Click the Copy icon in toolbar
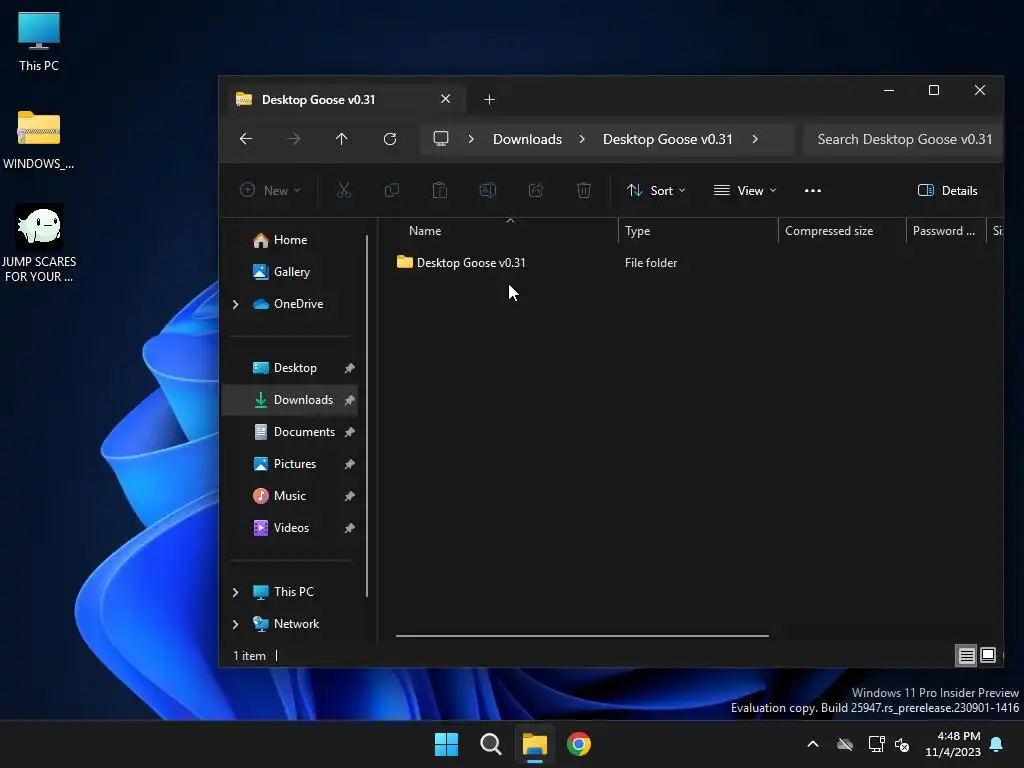The width and height of the screenshot is (1024, 768). (x=392, y=190)
